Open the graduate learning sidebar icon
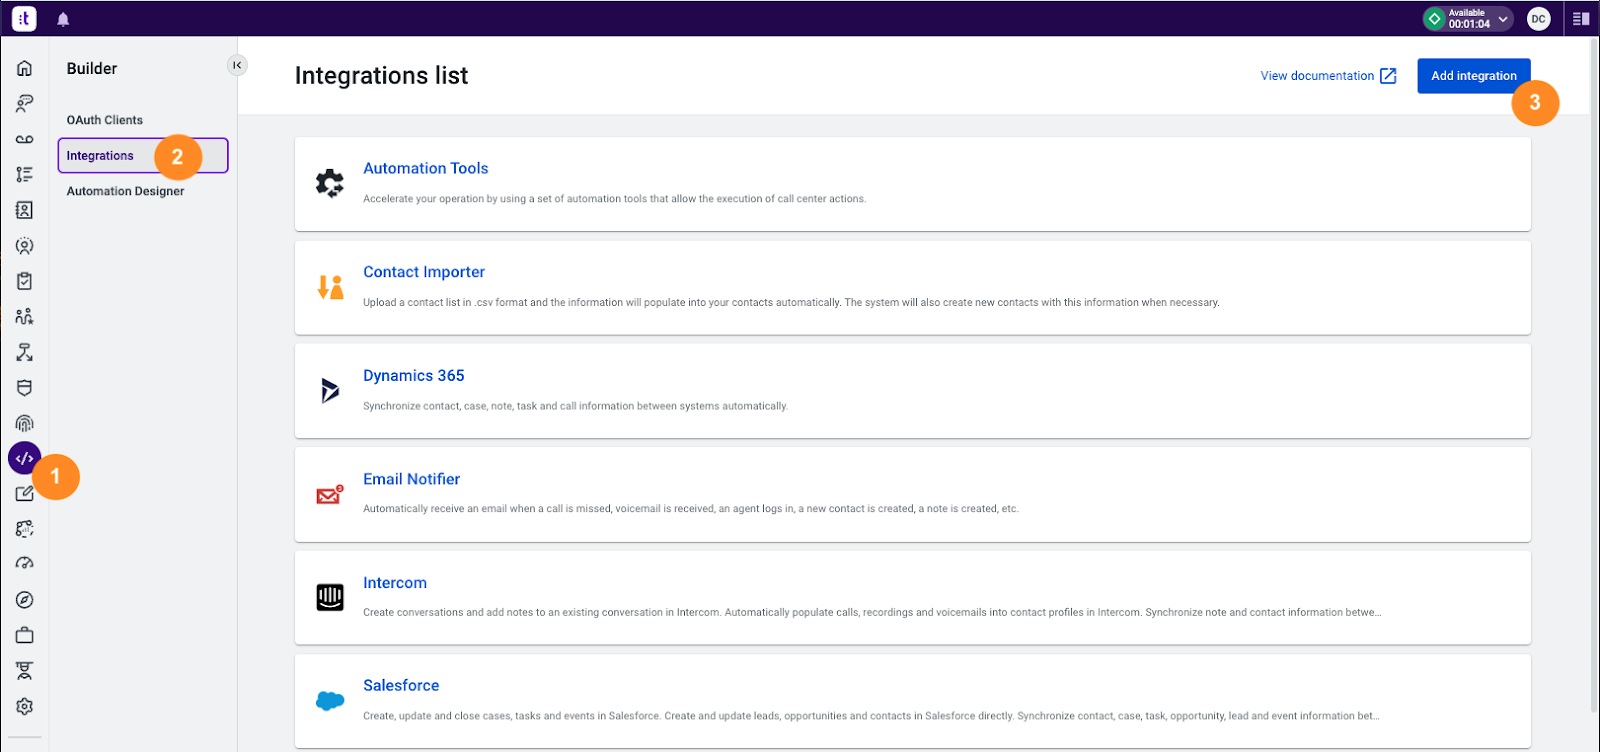Viewport: 1600px width, 752px height. [24, 671]
